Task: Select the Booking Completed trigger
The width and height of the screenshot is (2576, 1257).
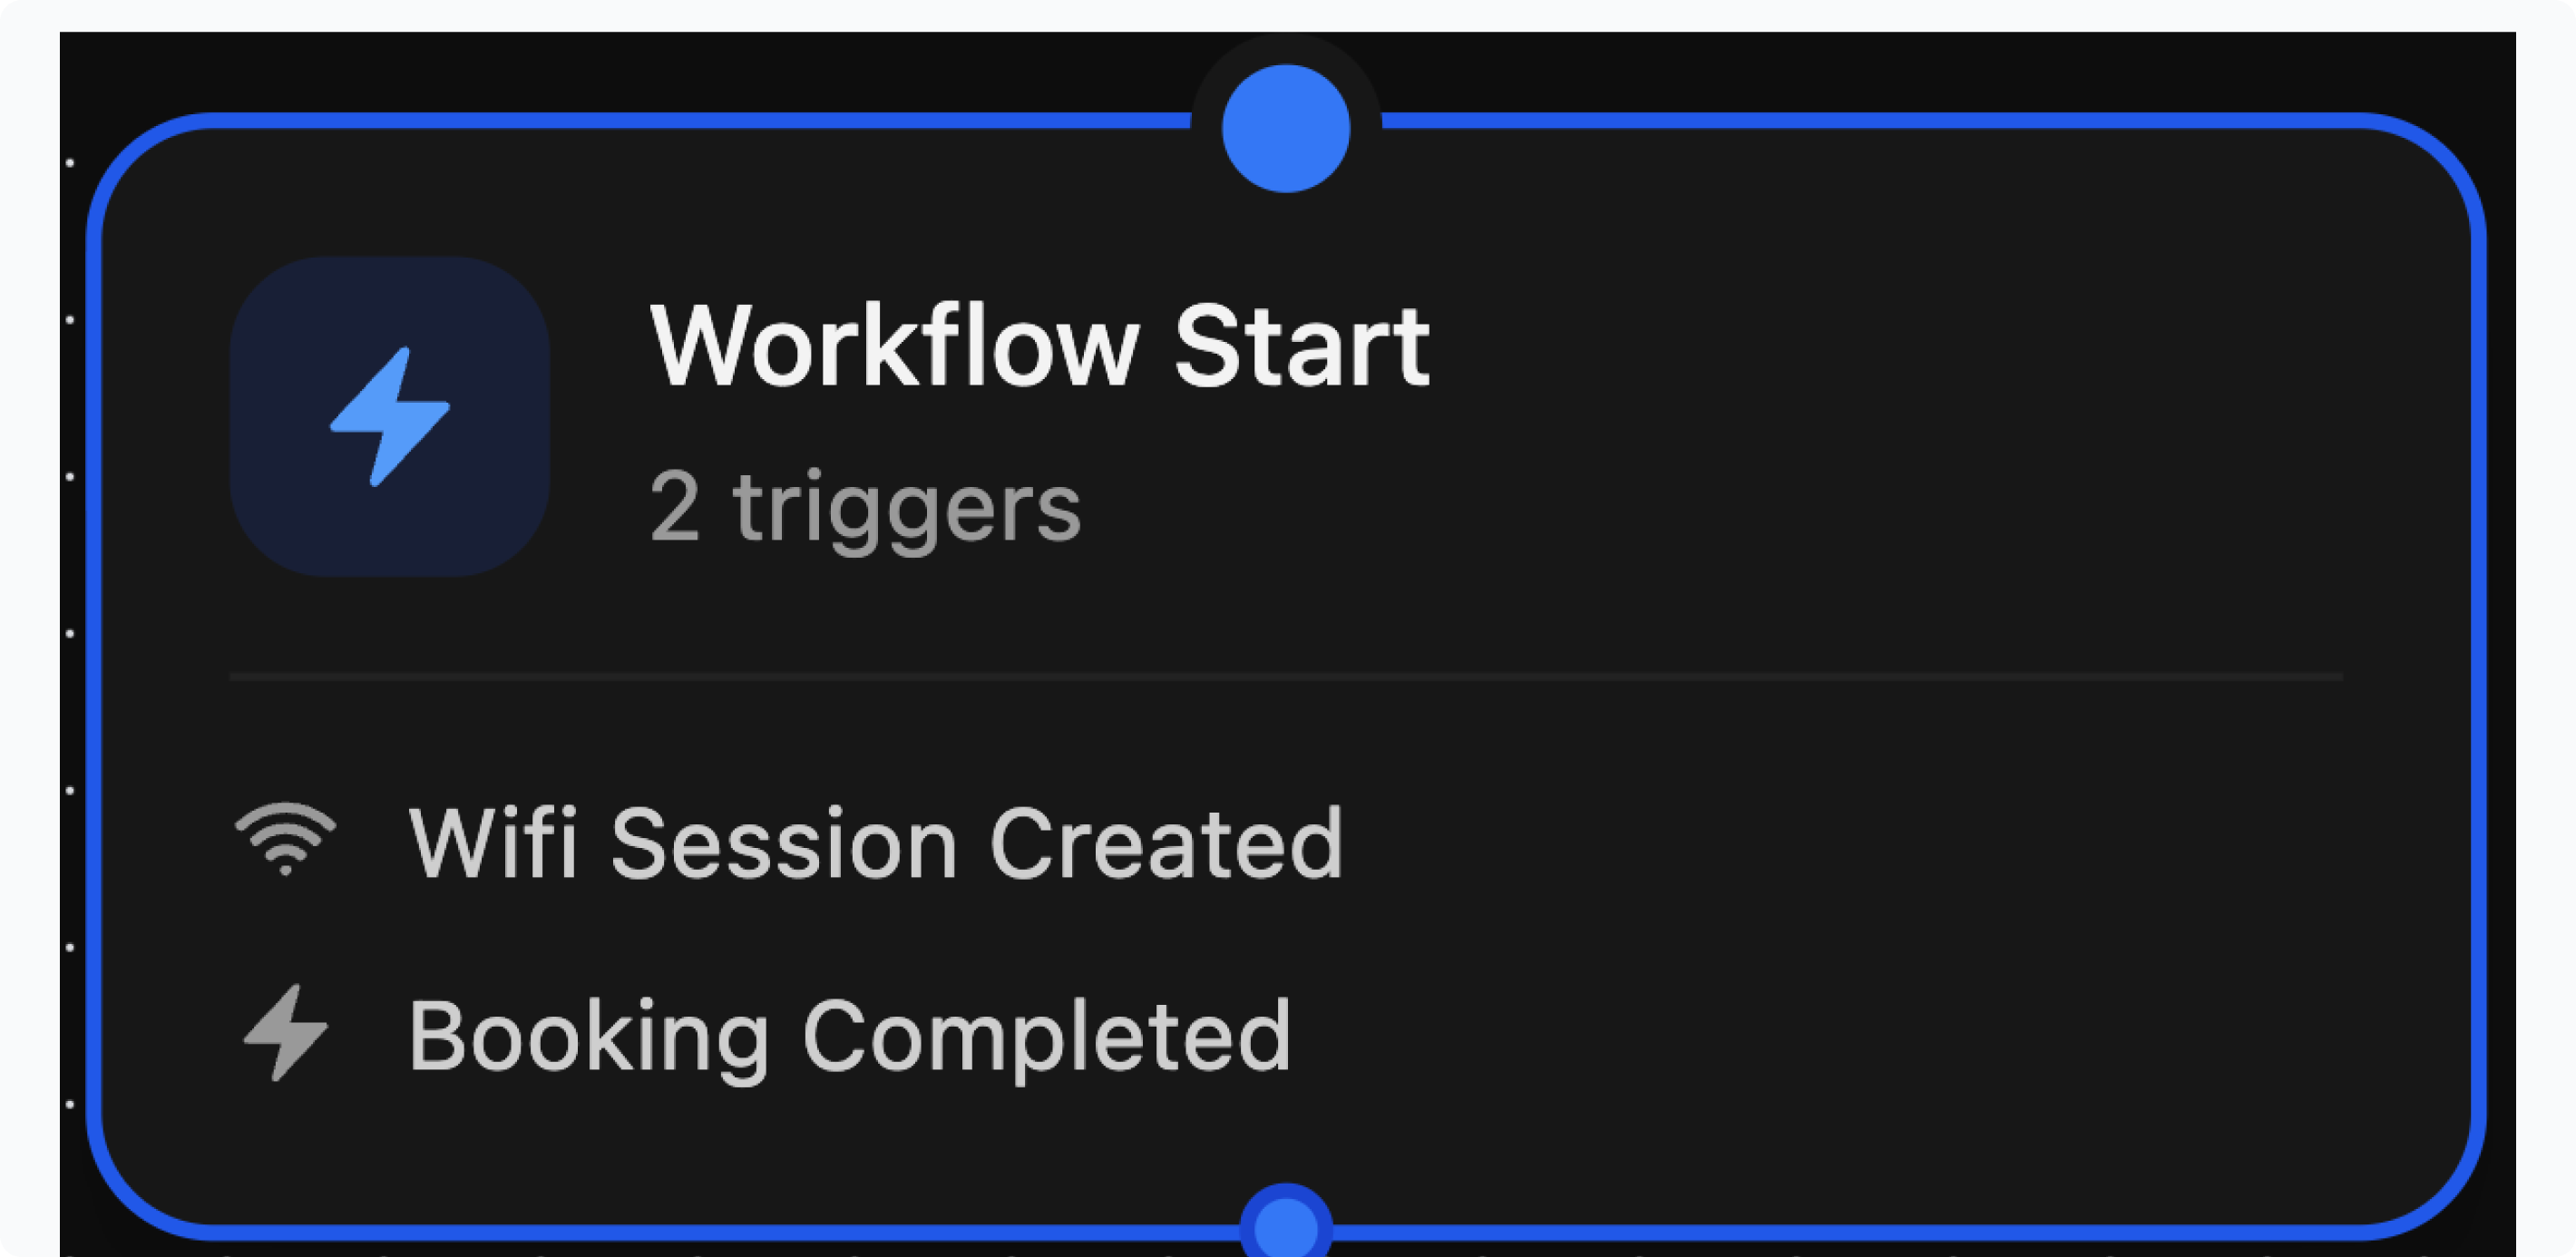Action: 850,1036
